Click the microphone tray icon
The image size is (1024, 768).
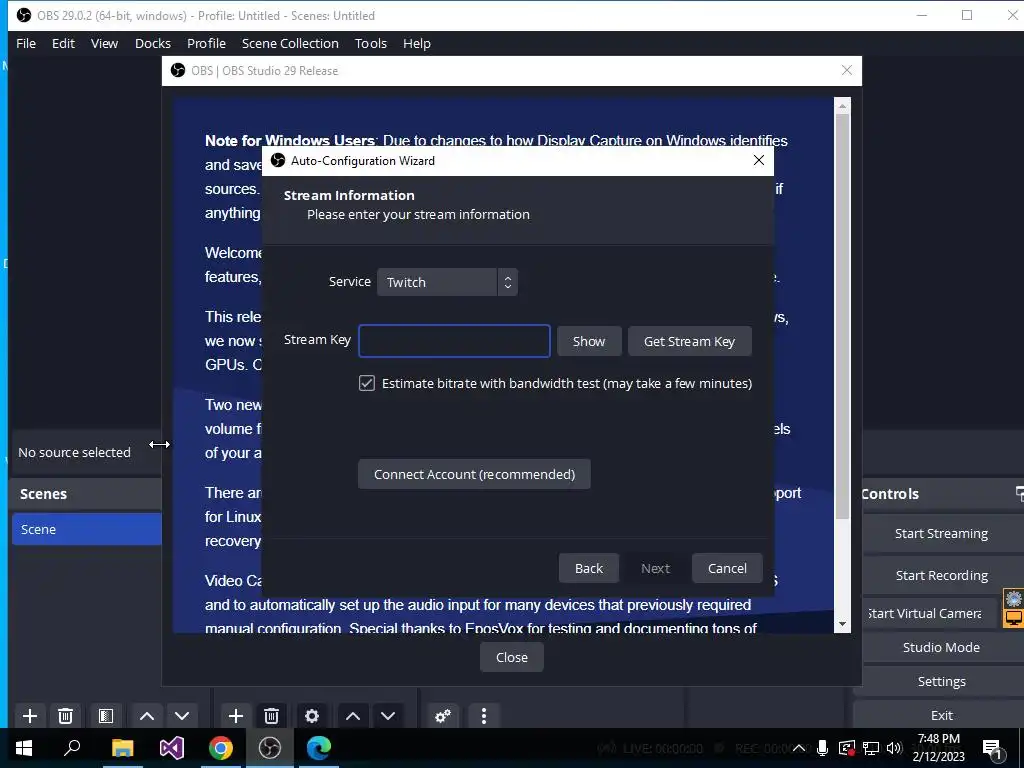point(822,748)
